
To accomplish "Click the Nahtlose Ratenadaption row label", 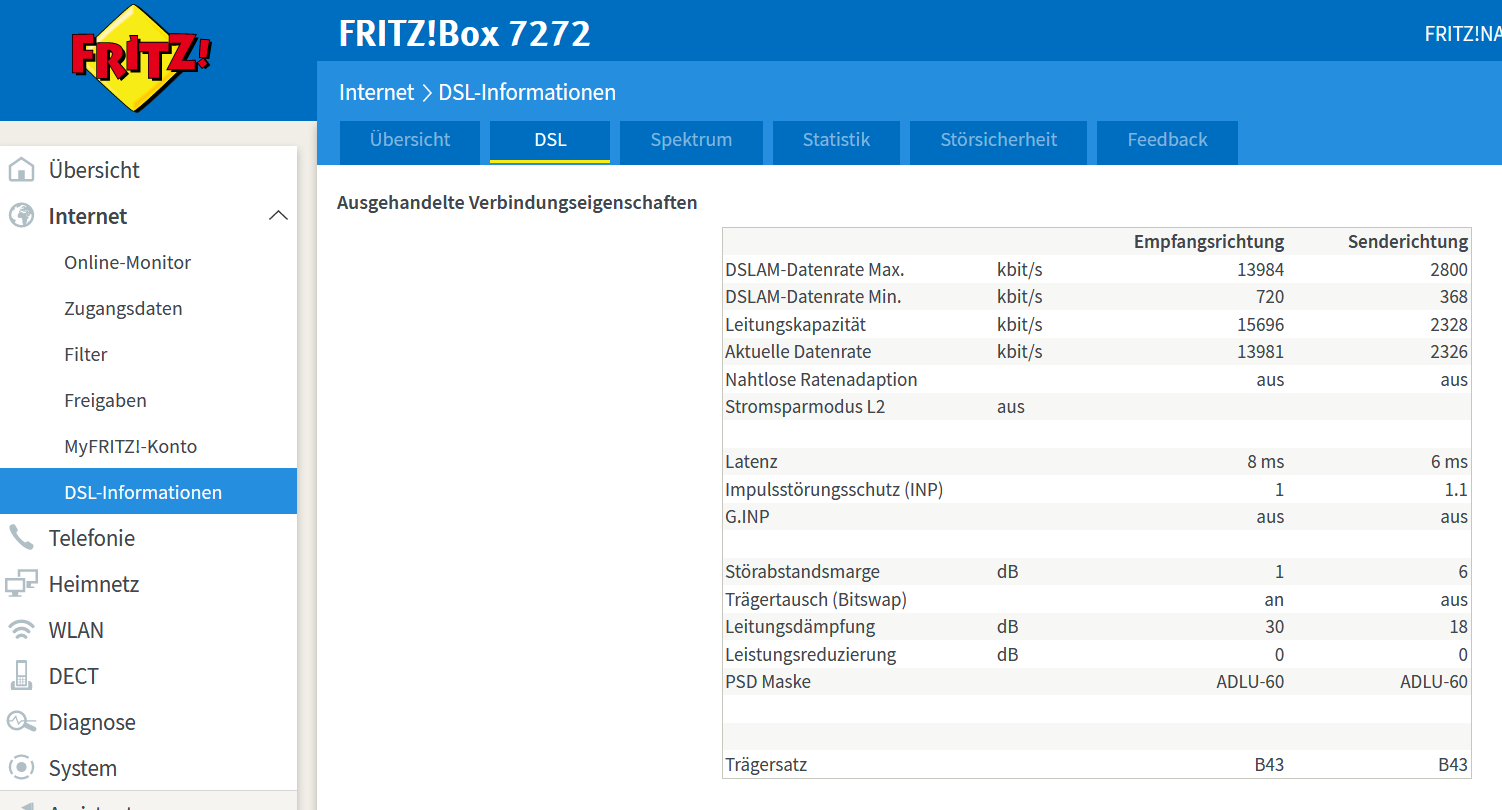I will click(821, 380).
